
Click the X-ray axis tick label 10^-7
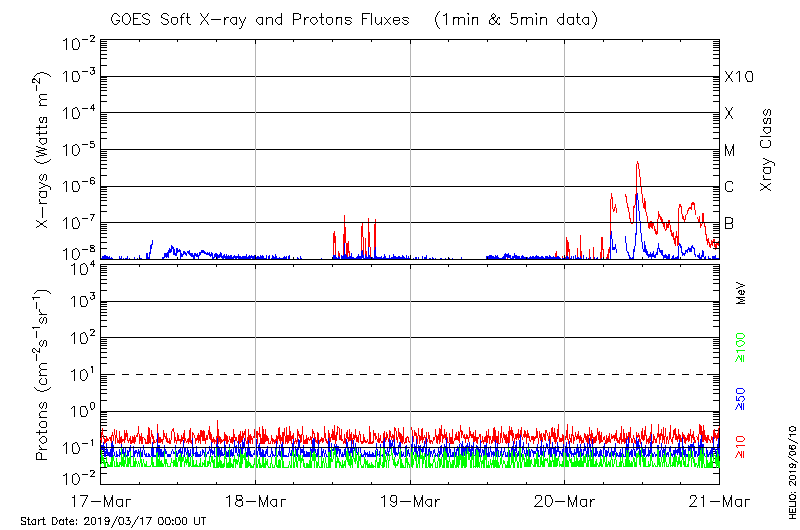(79, 222)
